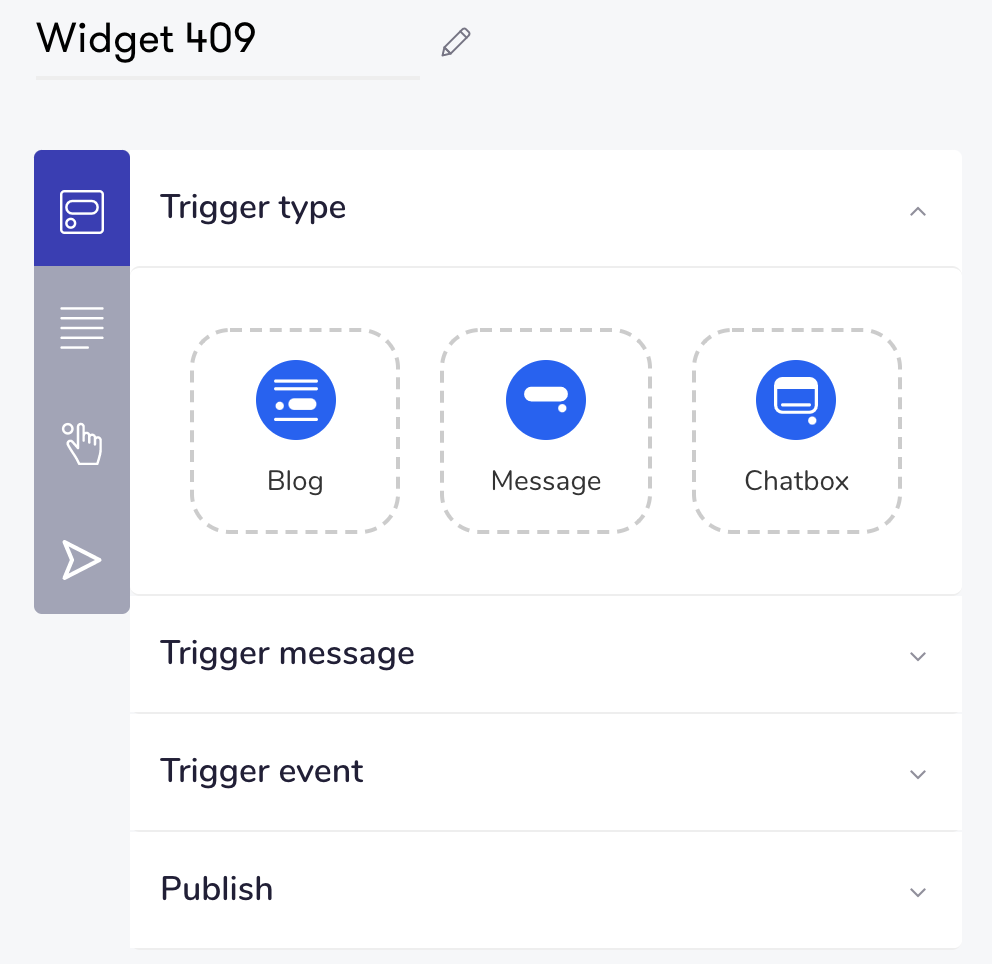Choose the Chatbox trigger type card

797,431
